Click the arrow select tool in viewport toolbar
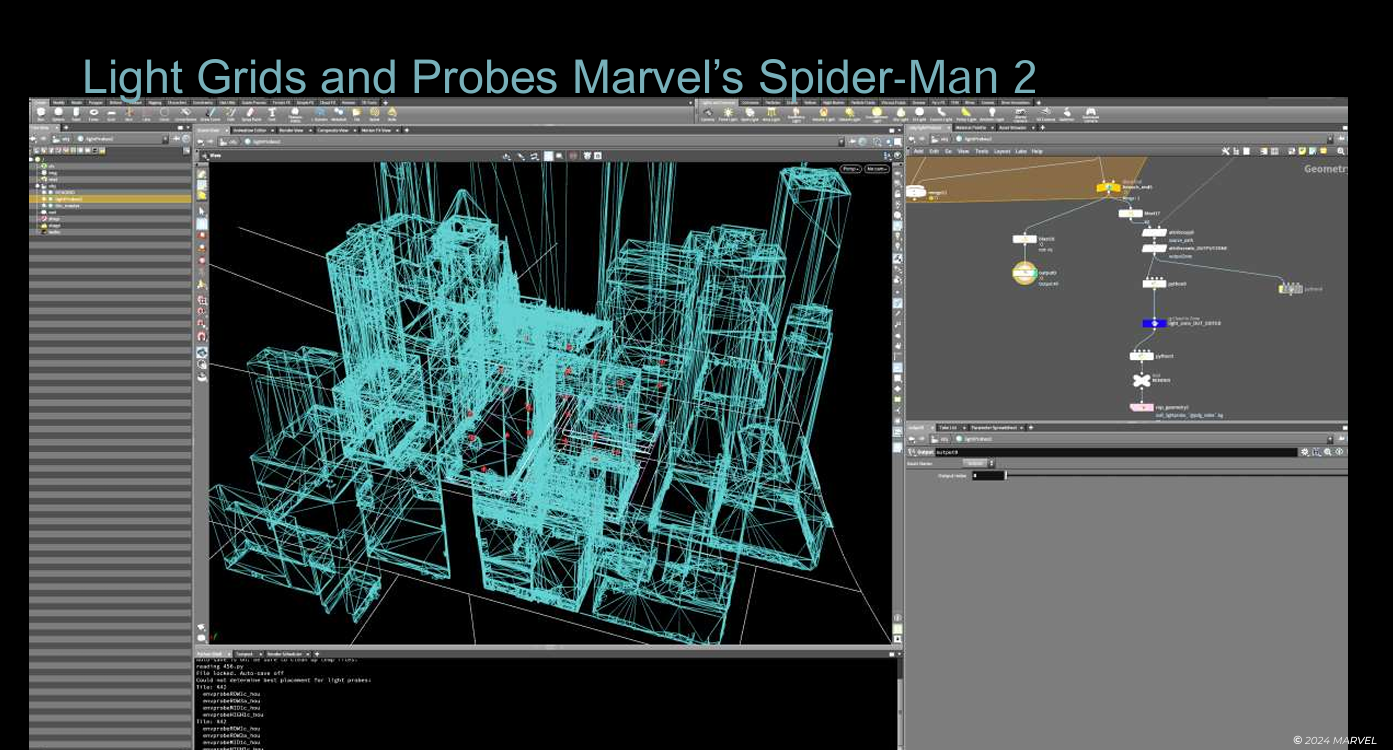This screenshot has height=750, width=1393. click(201, 211)
